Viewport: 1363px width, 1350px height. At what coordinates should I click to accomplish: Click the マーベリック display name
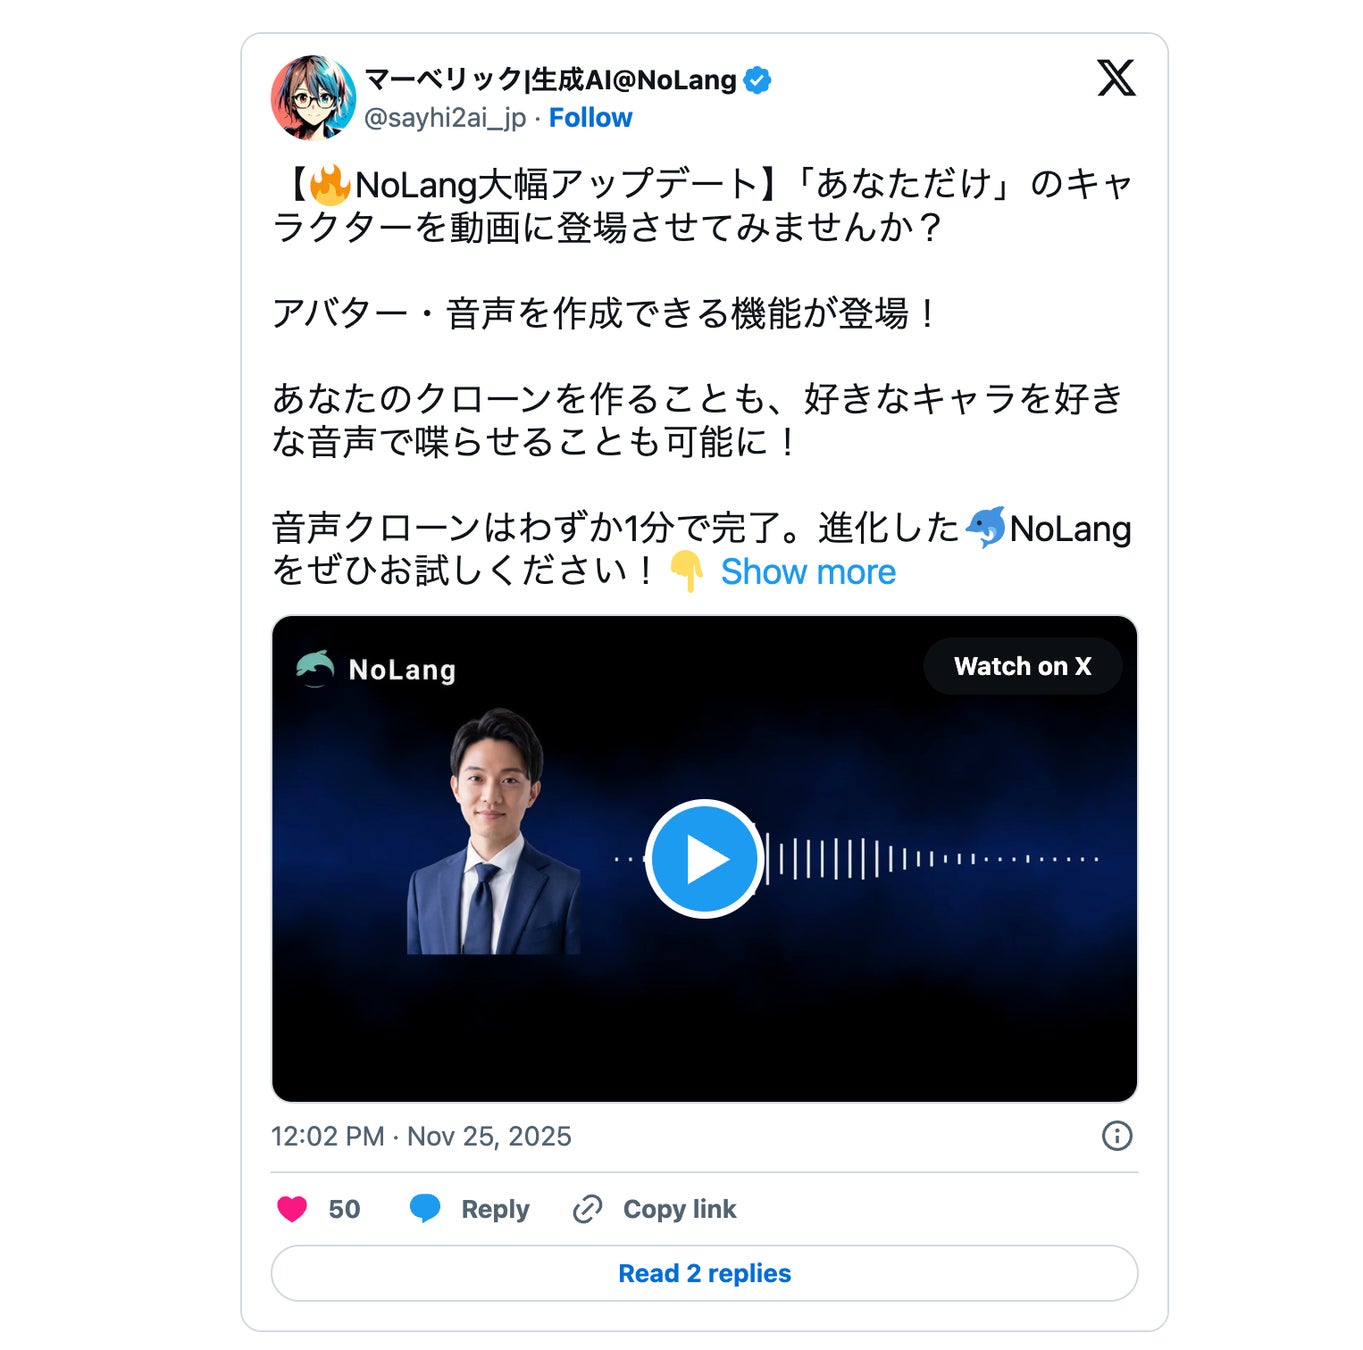click(x=550, y=80)
